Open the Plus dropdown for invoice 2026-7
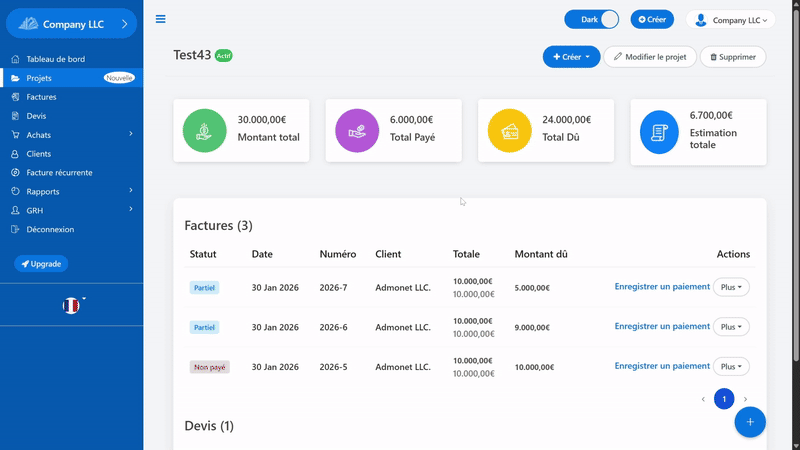Screen dimensions: 800x450 [x=731, y=287]
